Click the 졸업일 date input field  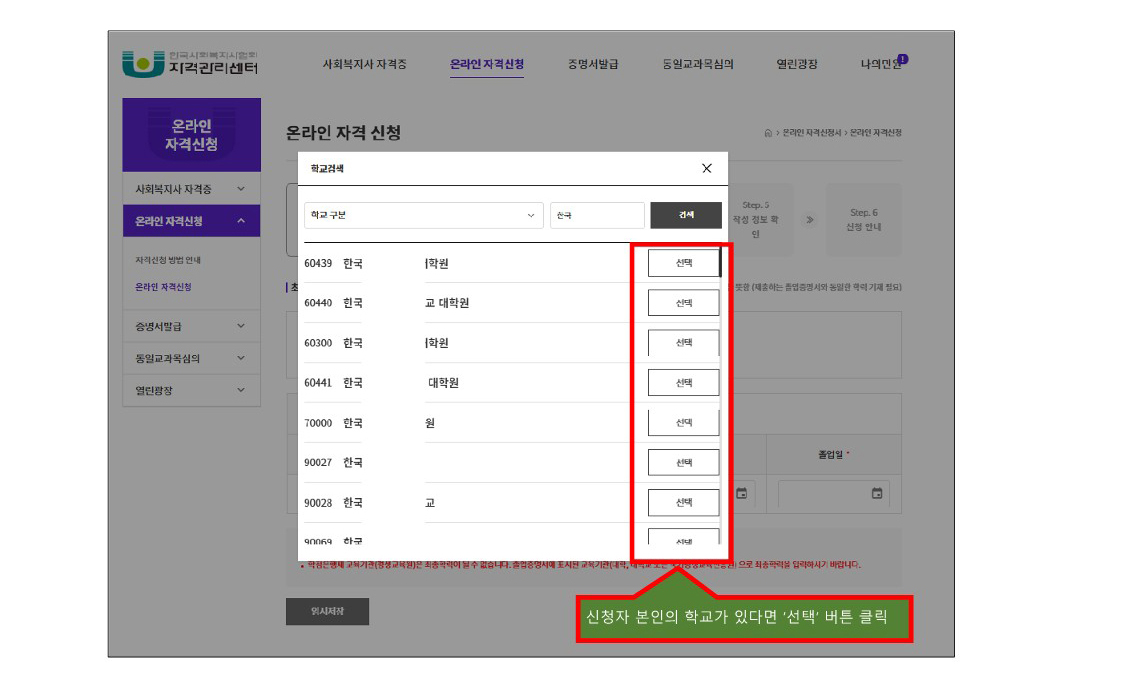coord(834,493)
